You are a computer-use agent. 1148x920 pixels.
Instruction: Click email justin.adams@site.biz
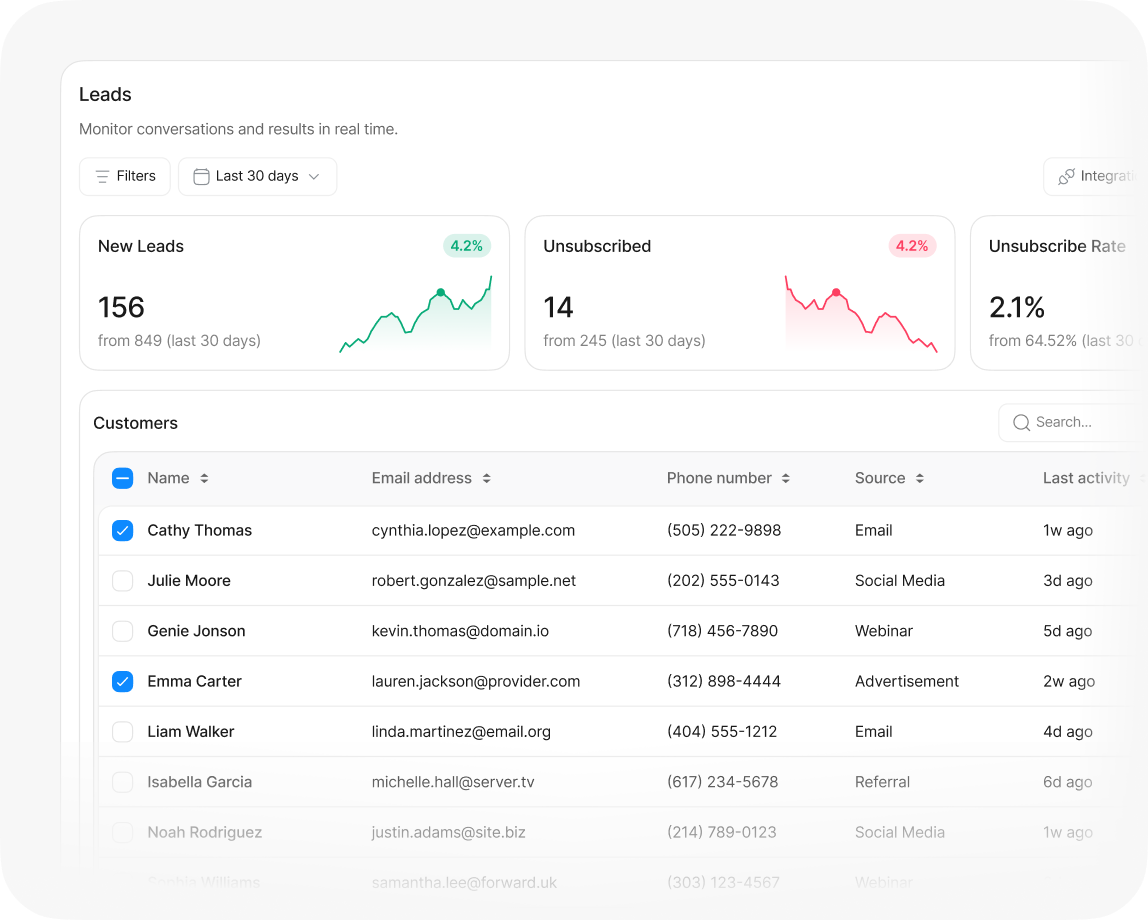448,832
